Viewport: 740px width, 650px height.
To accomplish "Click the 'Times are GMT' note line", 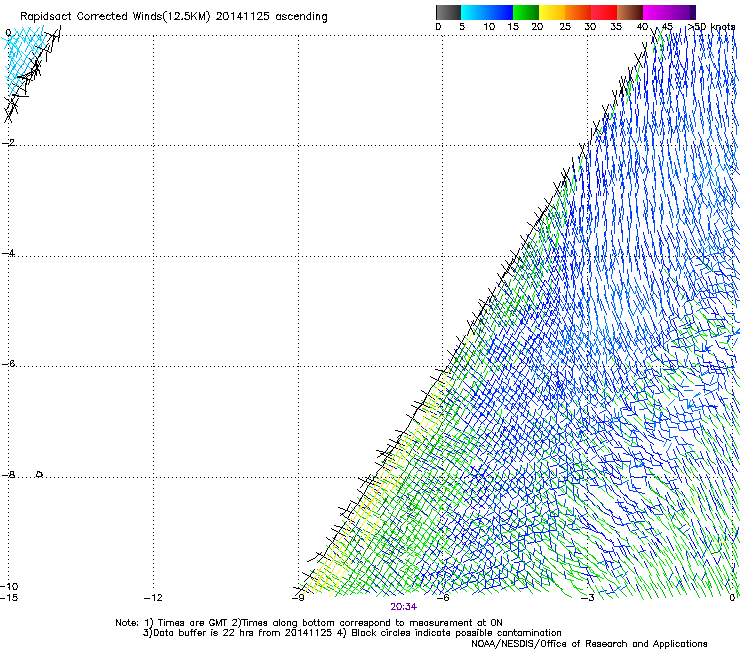I will pyautogui.click(x=309, y=623).
